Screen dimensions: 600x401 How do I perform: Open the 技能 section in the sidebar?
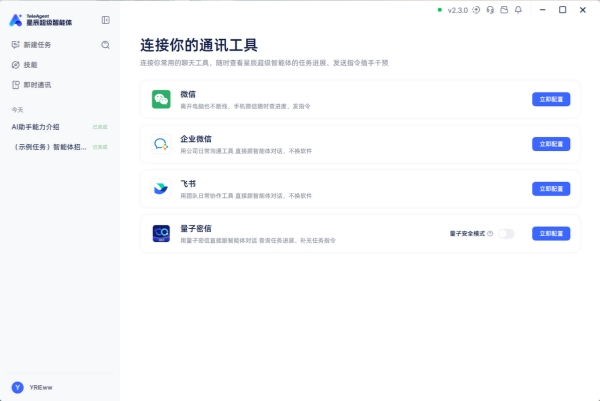click(x=24, y=65)
